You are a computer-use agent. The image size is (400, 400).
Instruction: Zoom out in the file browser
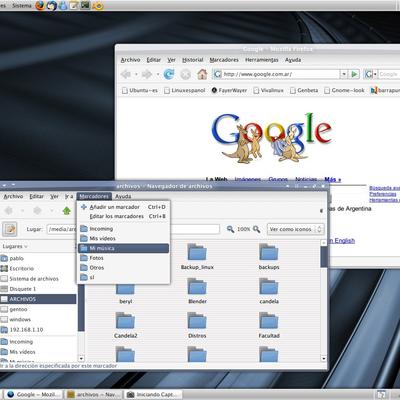(230, 229)
